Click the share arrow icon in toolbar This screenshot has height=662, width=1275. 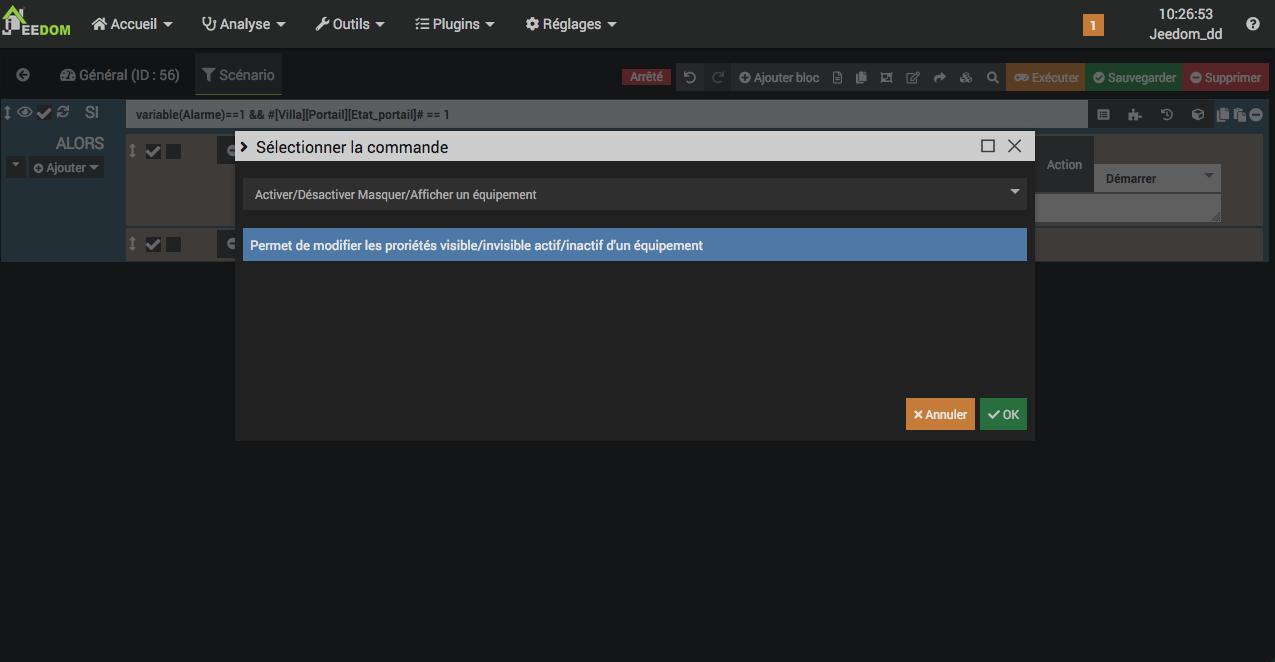(x=939, y=77)
